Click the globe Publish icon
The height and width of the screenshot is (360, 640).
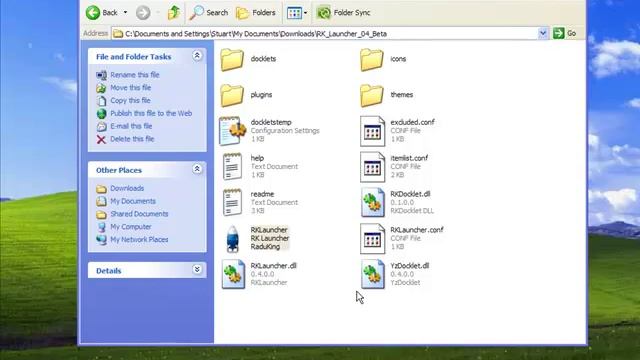101,113
